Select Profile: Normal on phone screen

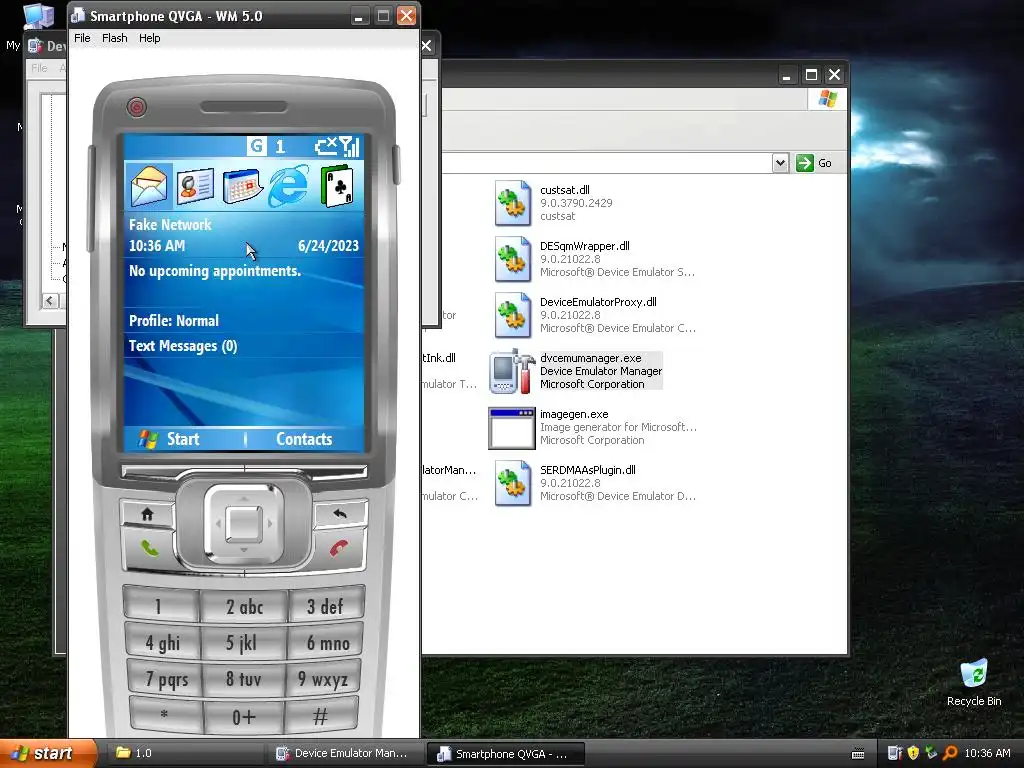244,321
